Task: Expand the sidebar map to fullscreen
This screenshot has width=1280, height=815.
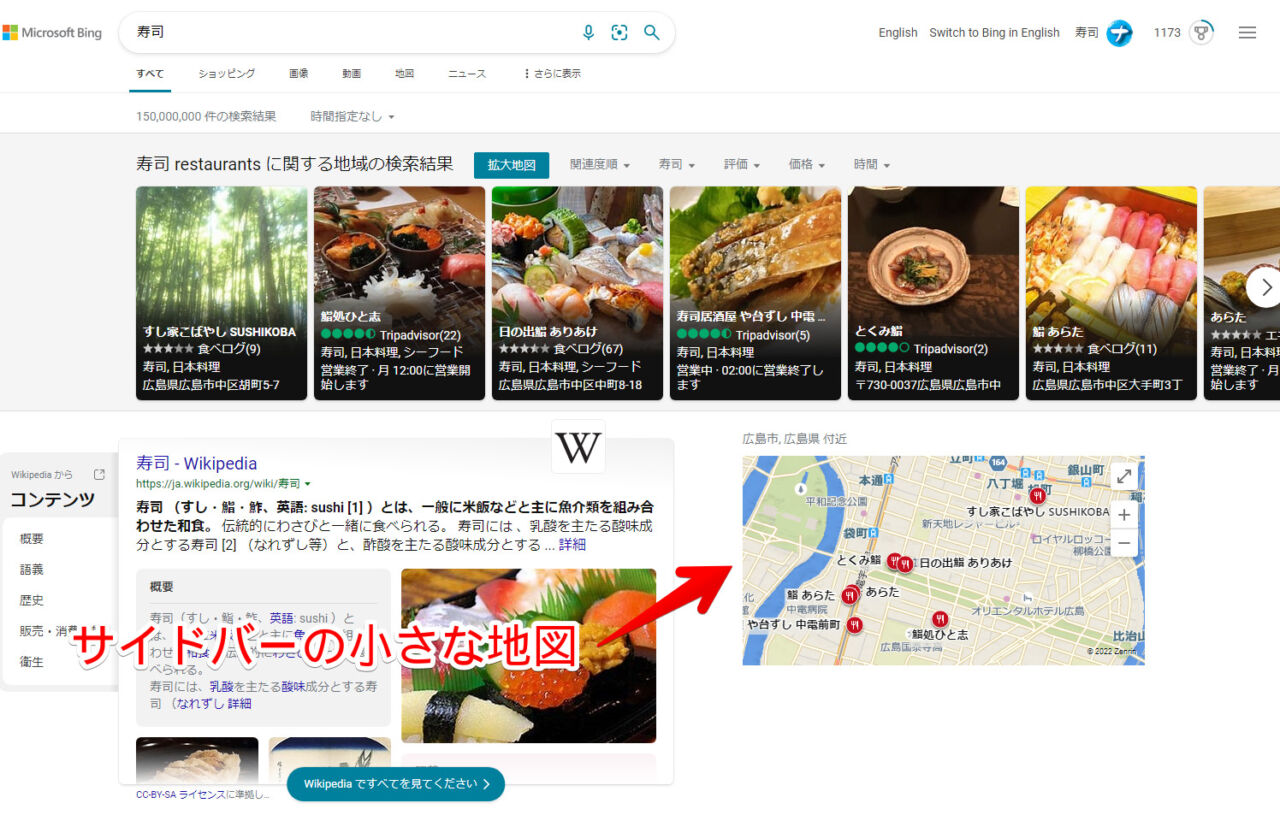Action: click(x=1124, y=478)
